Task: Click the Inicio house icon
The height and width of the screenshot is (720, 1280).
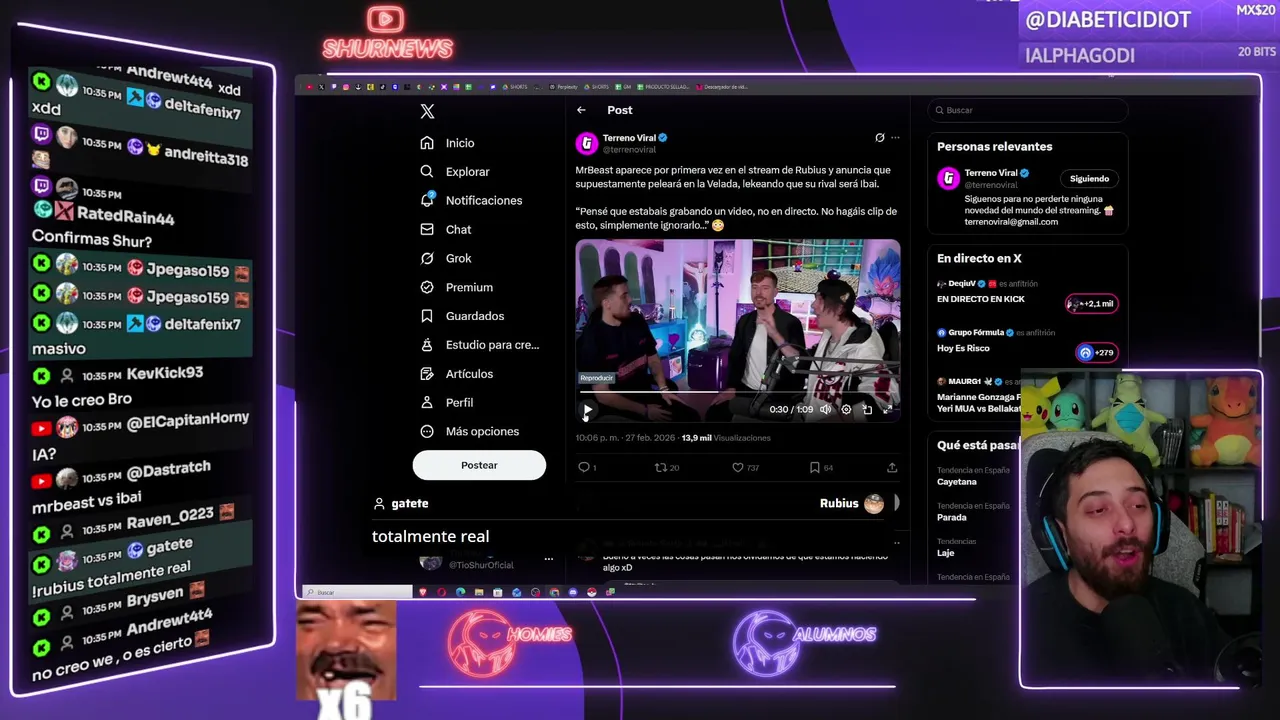Action: [x=427, y=143]
